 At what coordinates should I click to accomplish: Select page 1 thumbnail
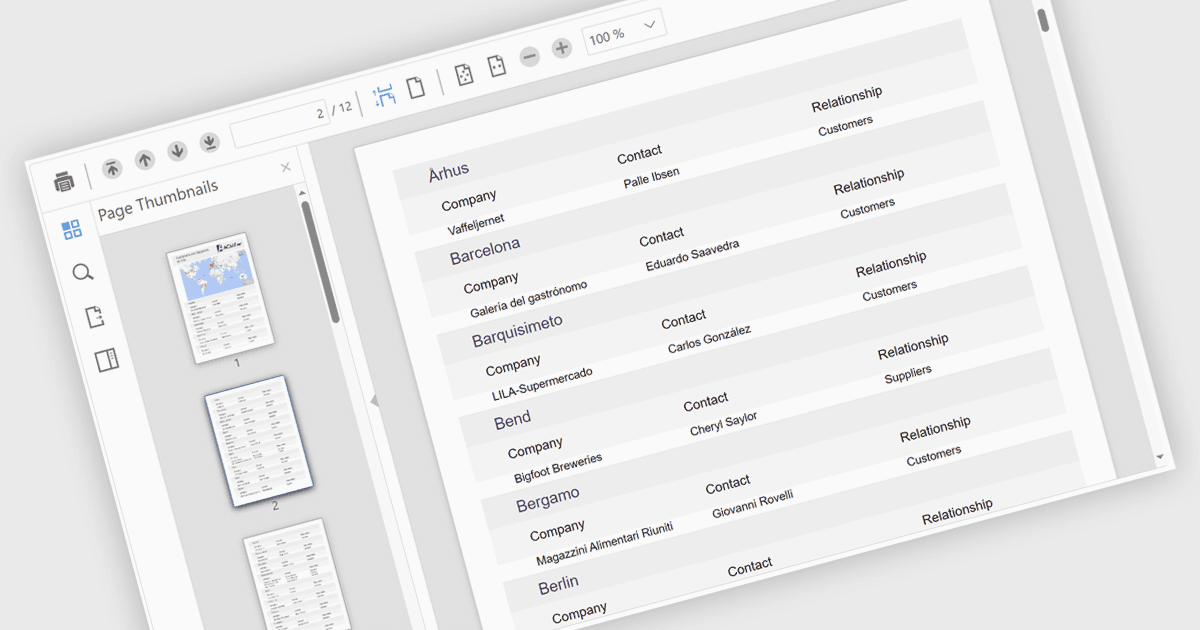(x=221, y=298)
